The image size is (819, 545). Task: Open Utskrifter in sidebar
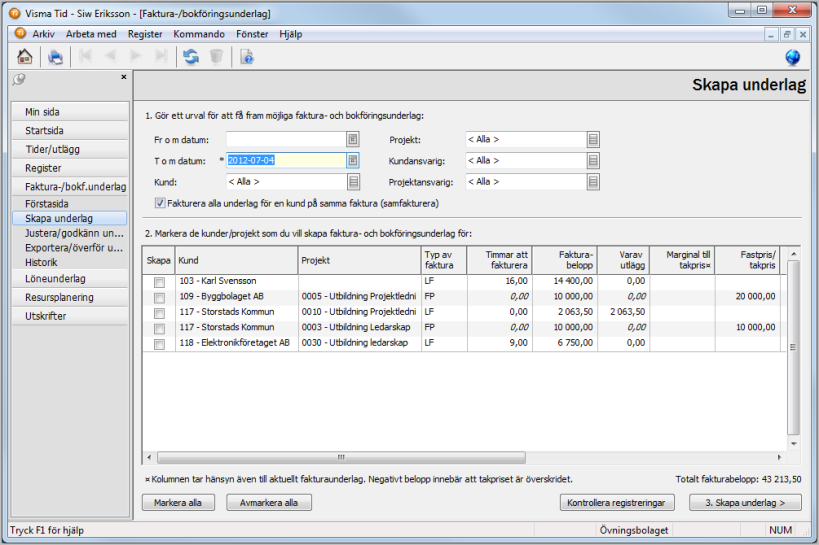[70, 316]
